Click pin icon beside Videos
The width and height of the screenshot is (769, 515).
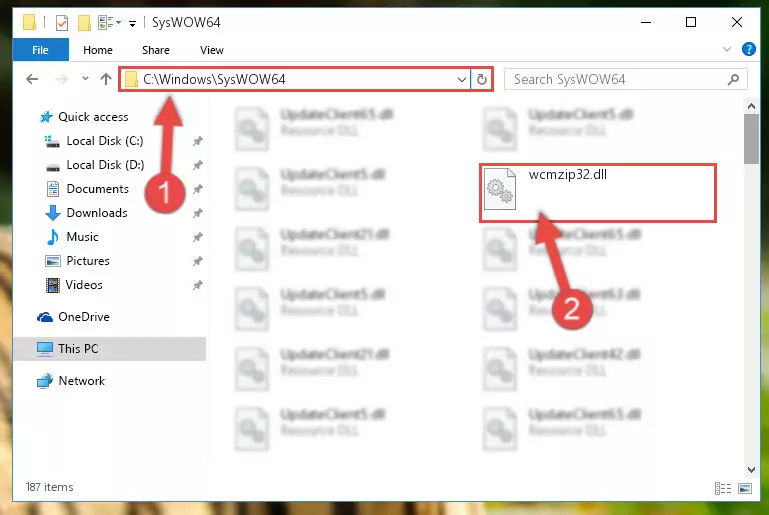pyautogui.click(x=197, y=285)
